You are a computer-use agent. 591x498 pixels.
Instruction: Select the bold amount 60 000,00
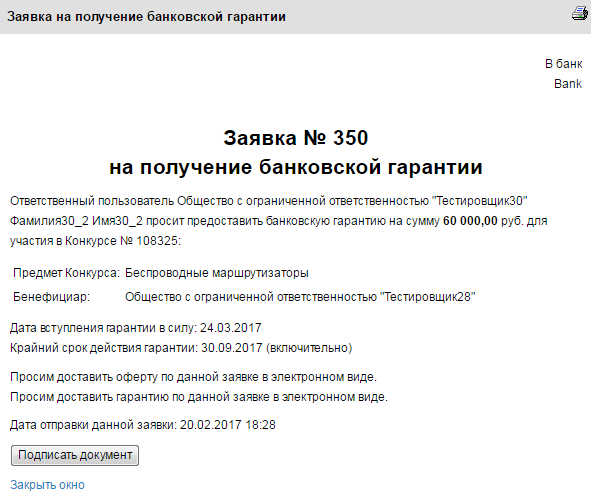470,221
